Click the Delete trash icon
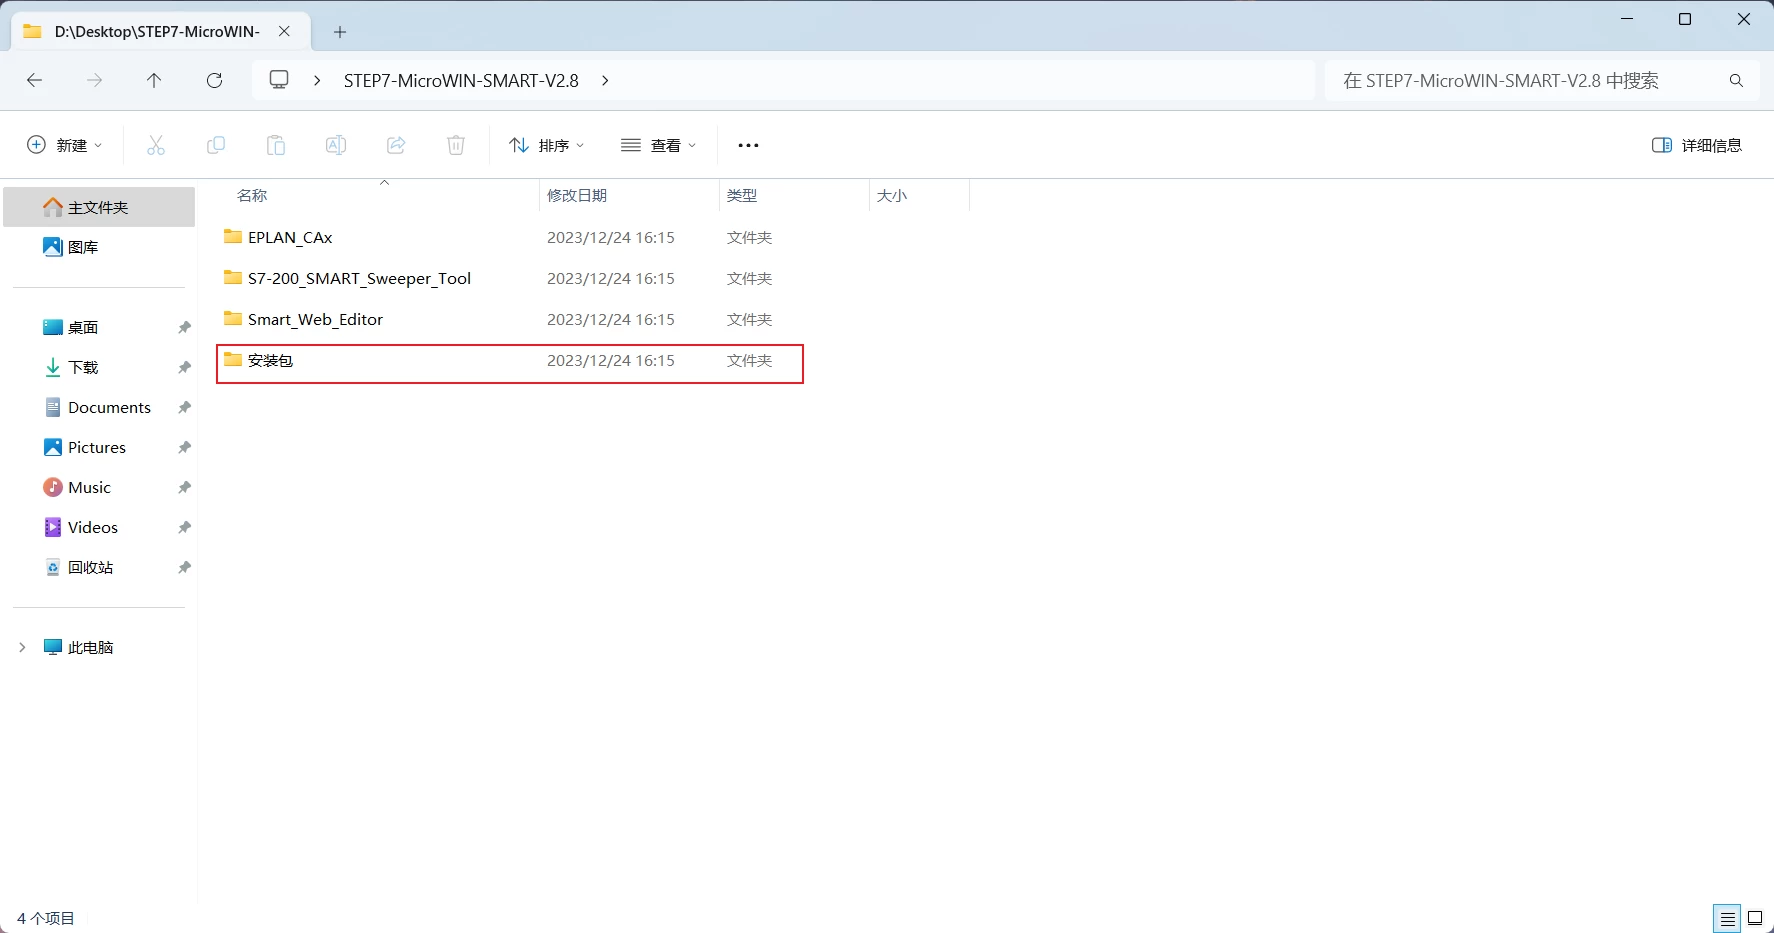Screen dimensions: 1774x933 (x=456, y=145)
